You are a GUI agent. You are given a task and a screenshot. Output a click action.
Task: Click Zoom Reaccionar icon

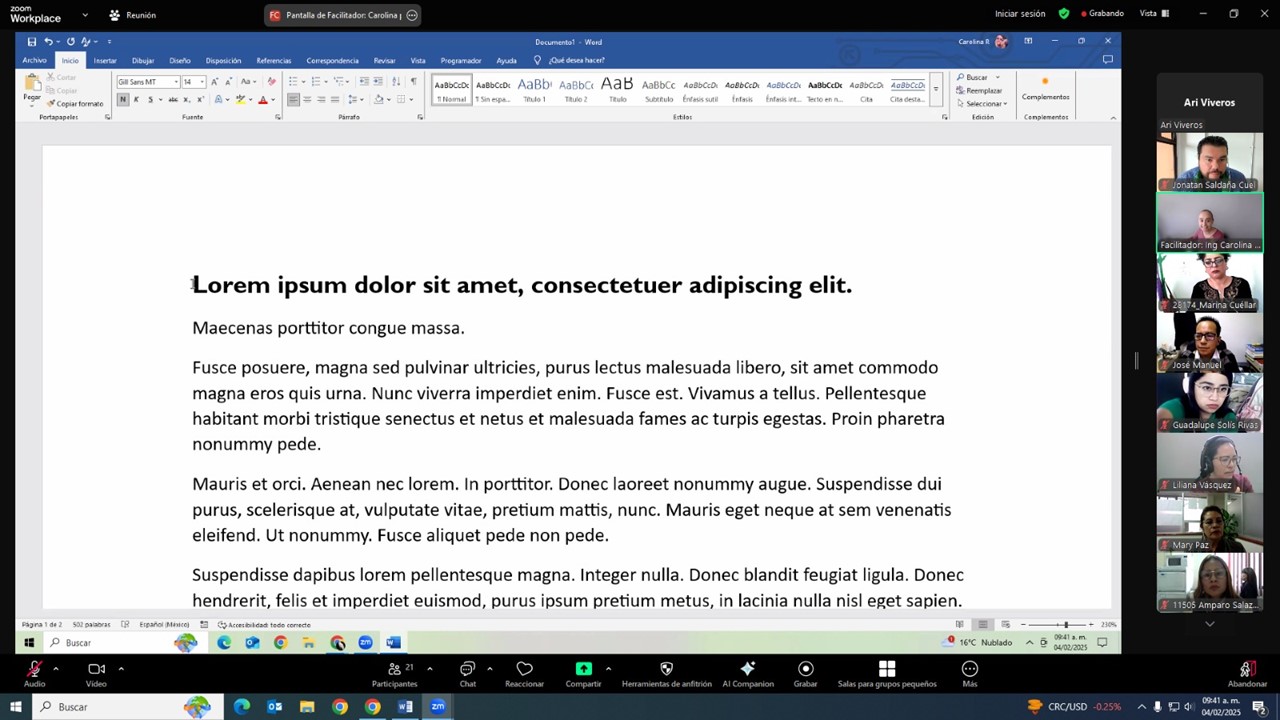[524, 673]
